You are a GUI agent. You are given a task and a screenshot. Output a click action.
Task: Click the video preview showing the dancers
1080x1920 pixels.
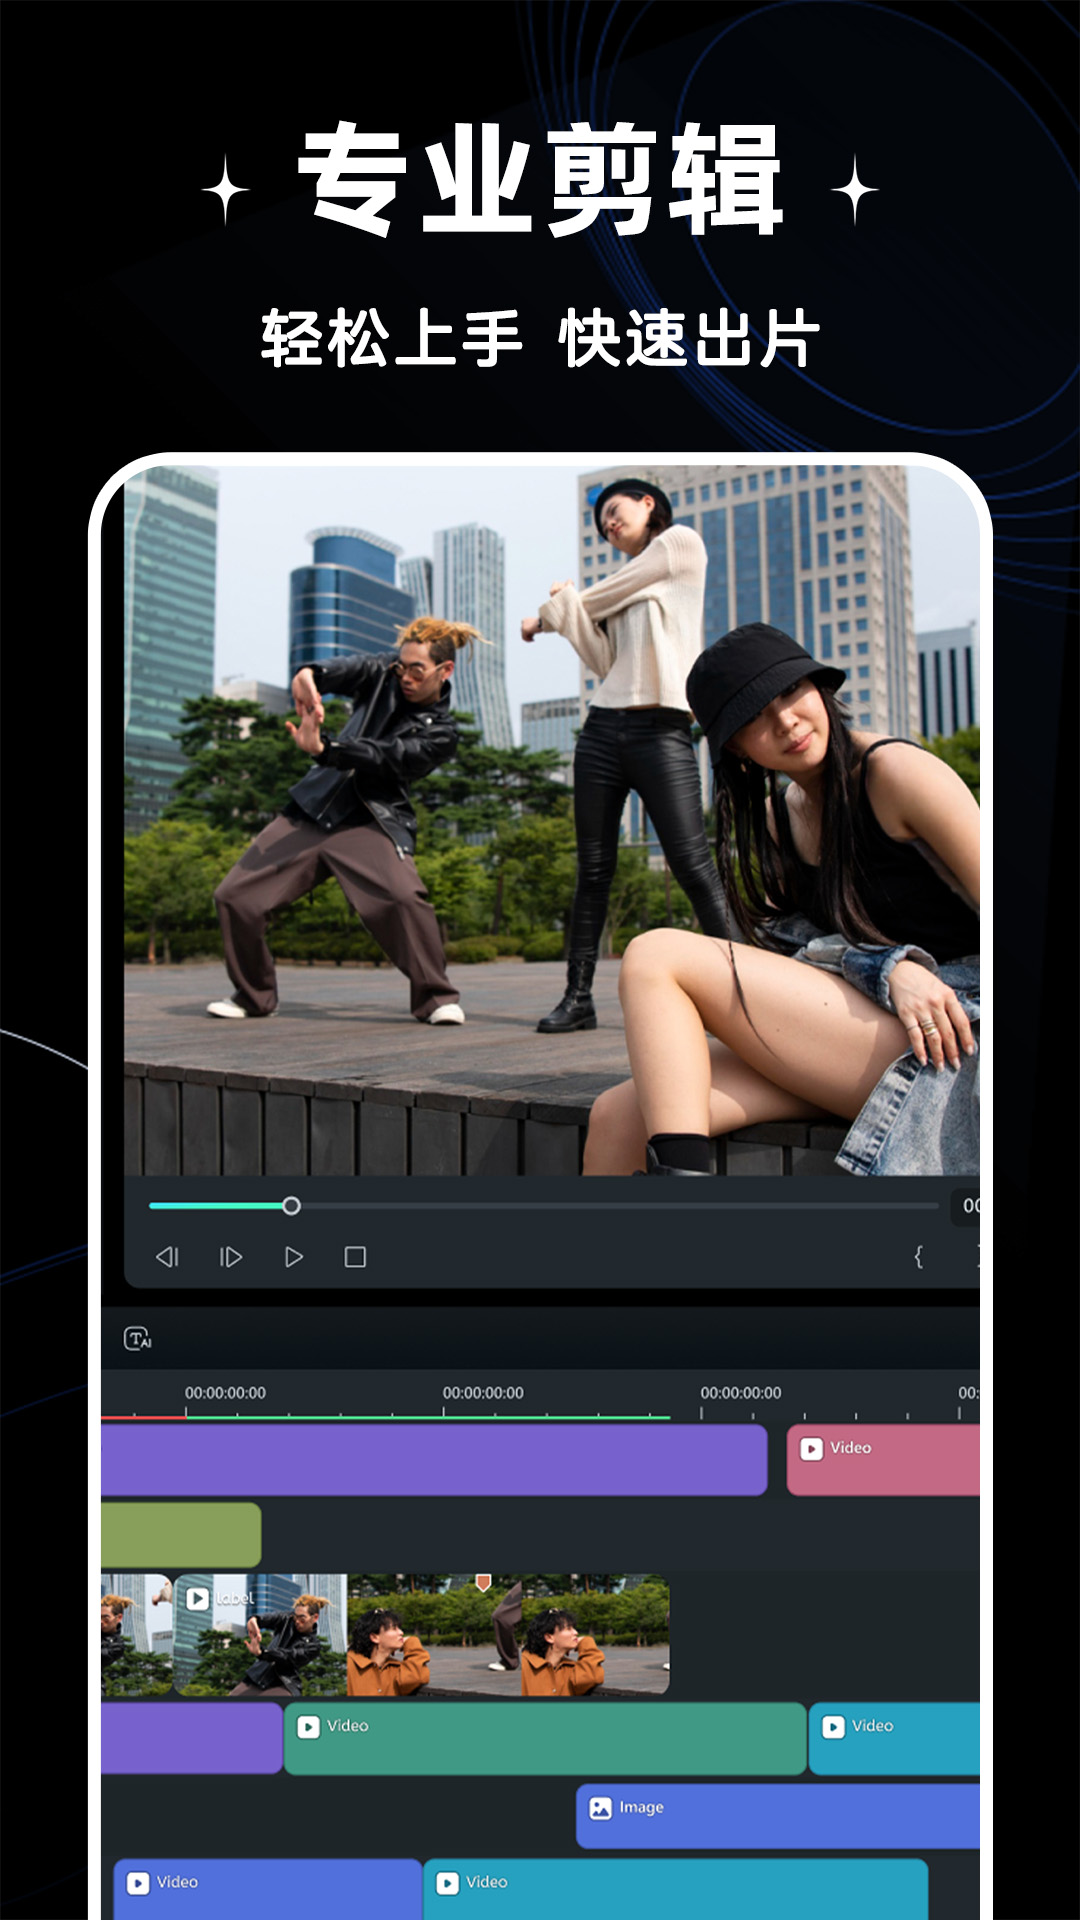[x=551, y=820]
